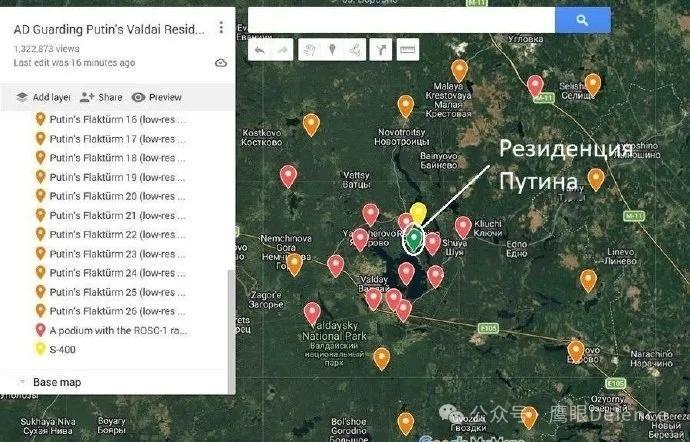This screenshot has width=690, height=442.
Task: Click the Redo arrow in map toolbar
Action: [282, 50]
